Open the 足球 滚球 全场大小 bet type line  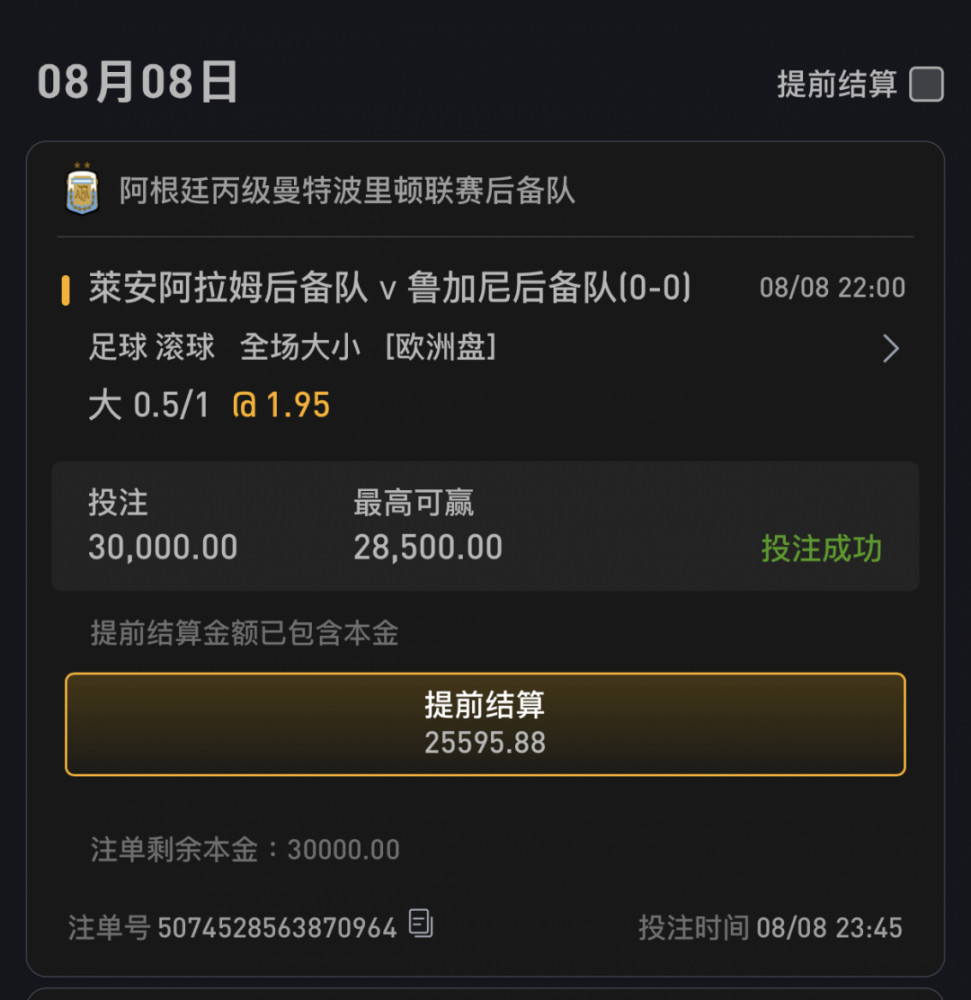coord(292,348)
